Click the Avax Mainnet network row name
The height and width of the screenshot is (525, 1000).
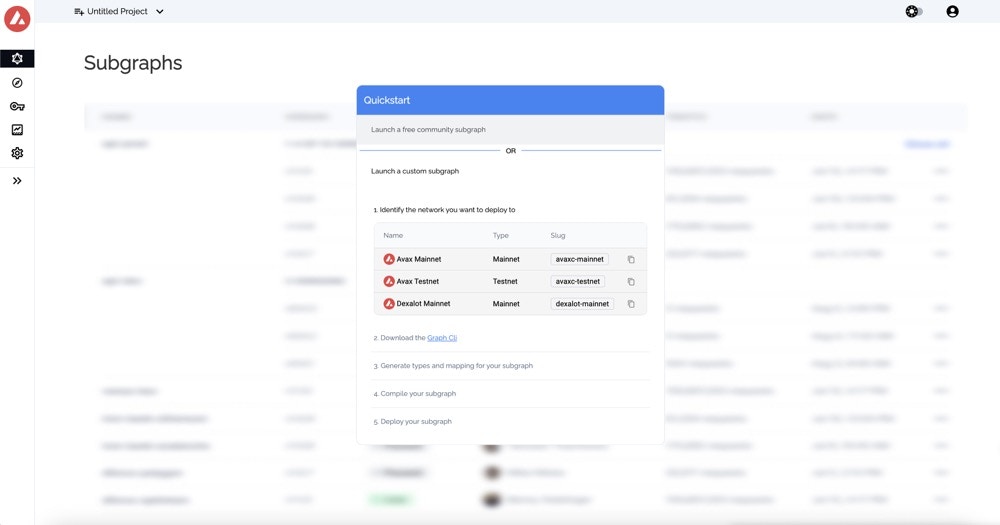click(x=418, y=260)
